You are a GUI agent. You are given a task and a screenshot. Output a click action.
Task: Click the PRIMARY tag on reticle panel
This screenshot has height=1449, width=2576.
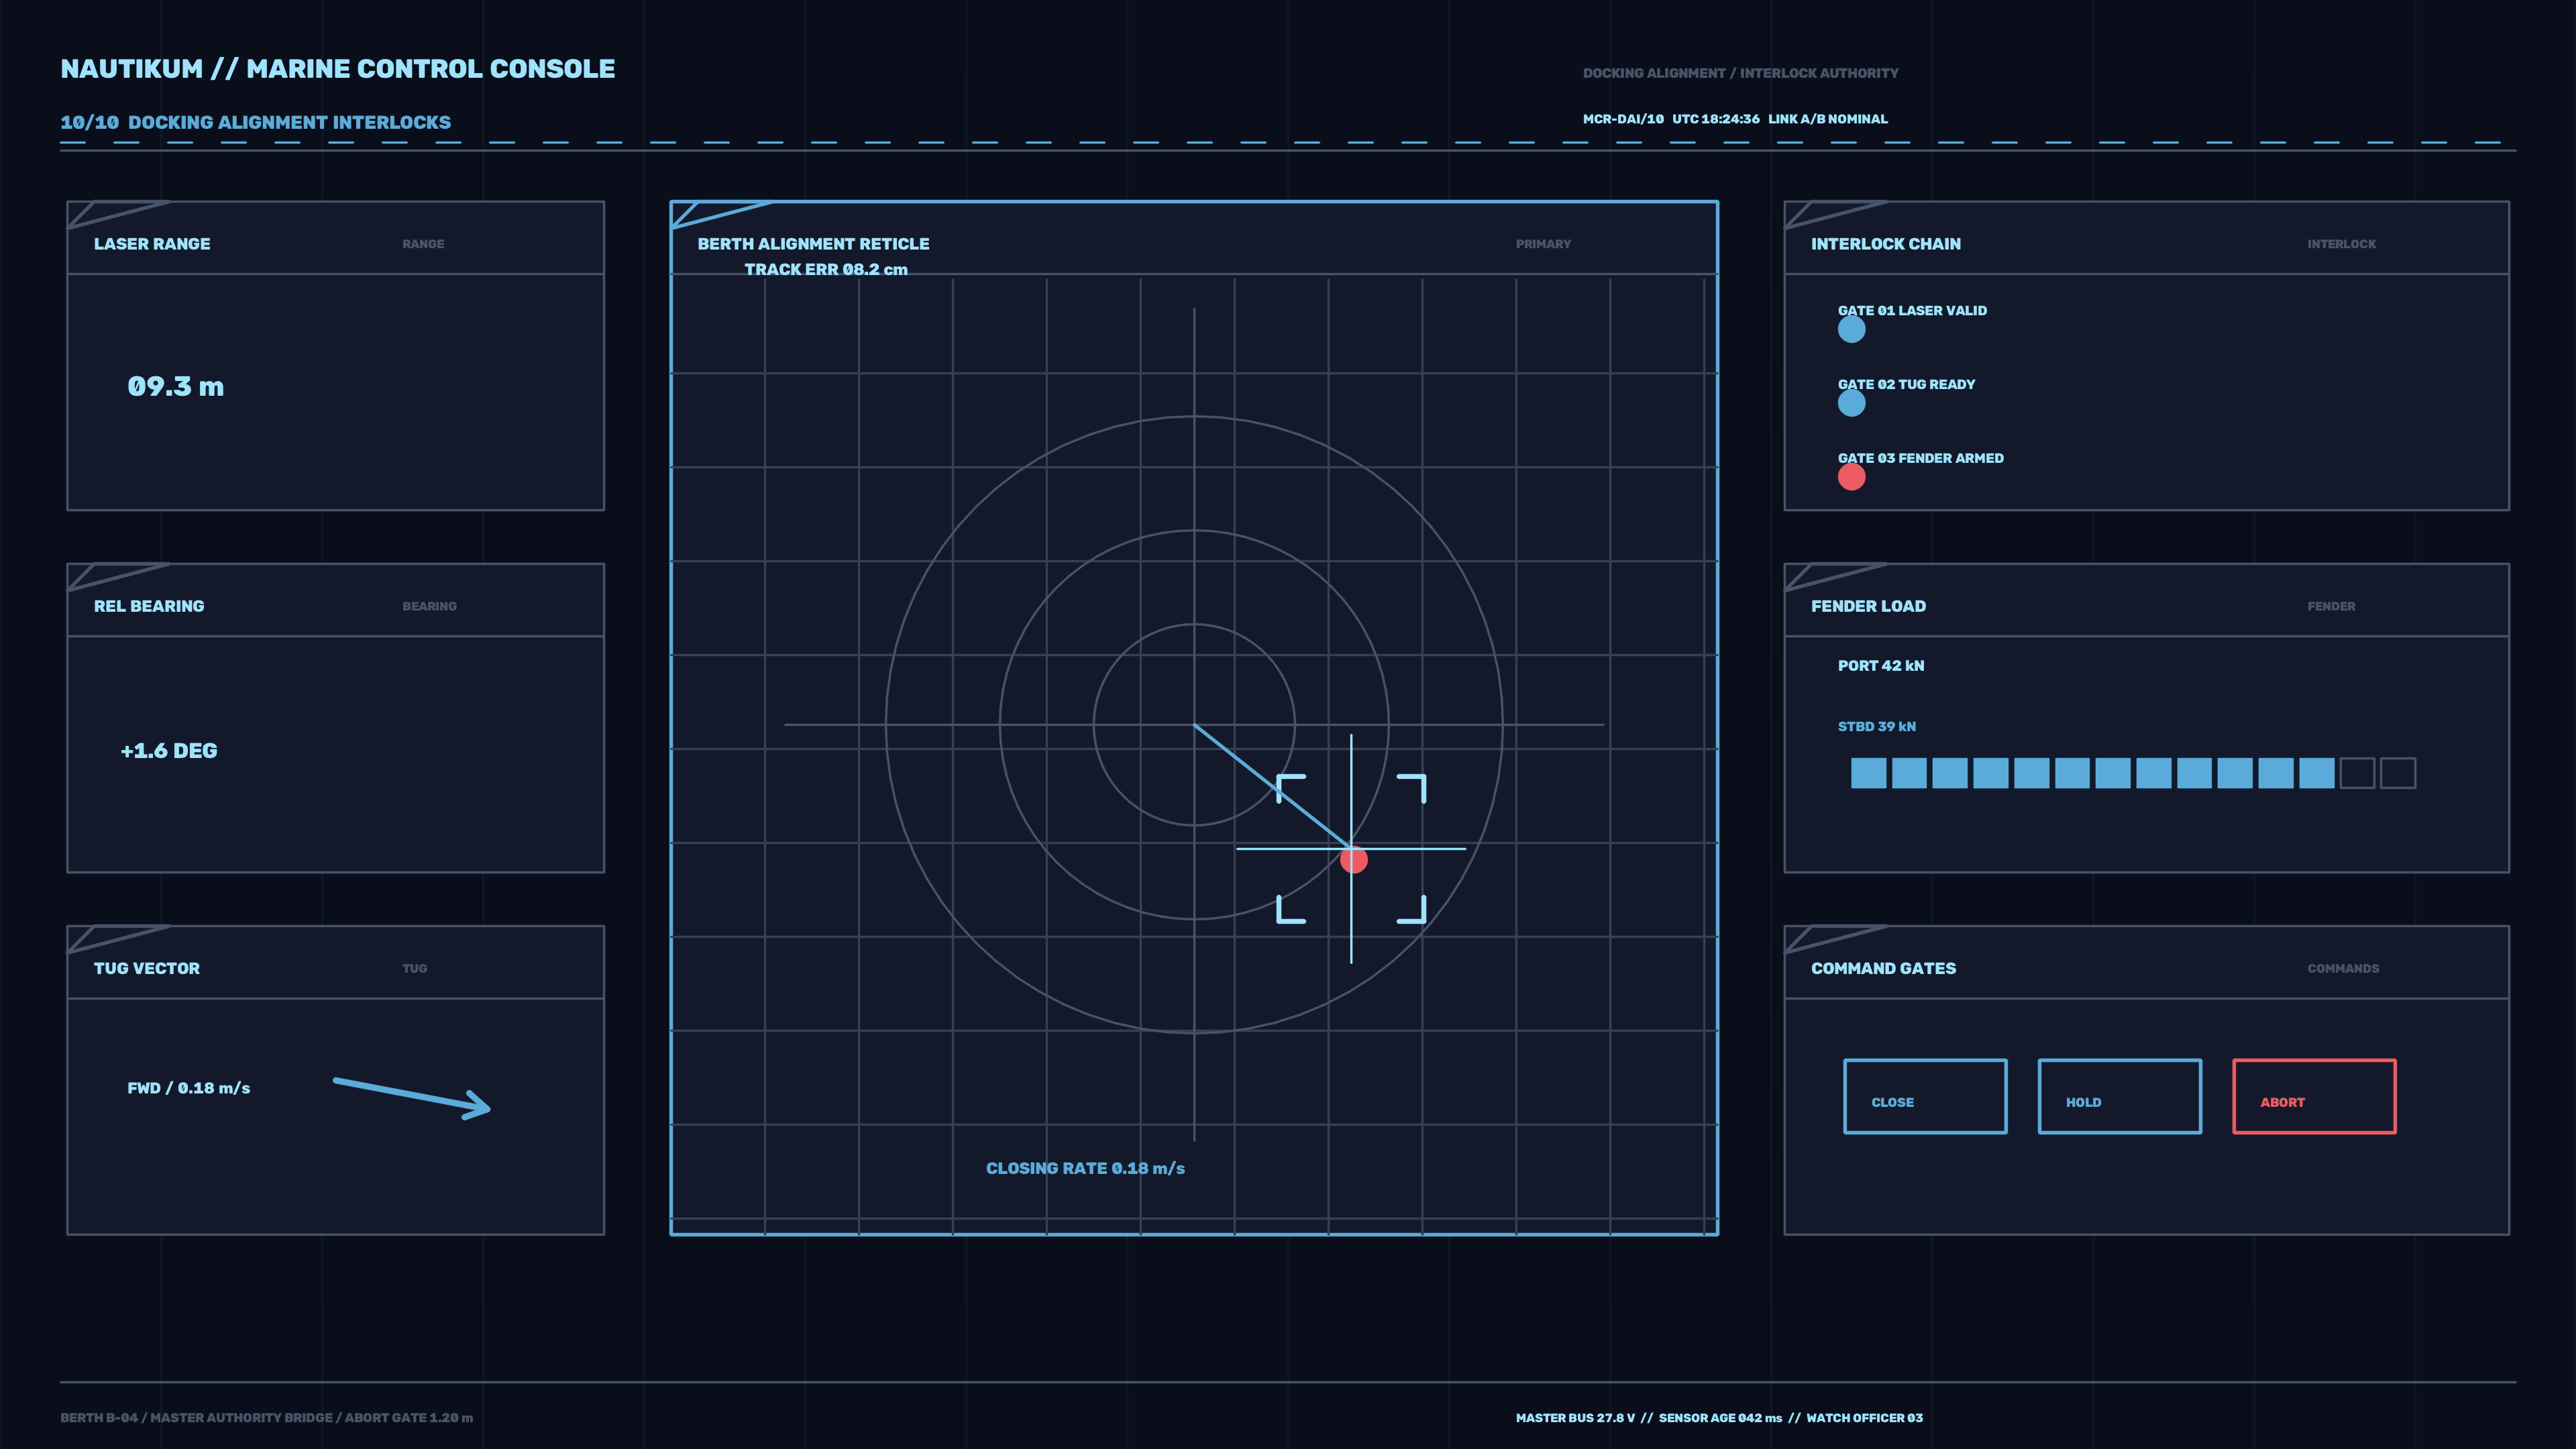(1543, 244)
